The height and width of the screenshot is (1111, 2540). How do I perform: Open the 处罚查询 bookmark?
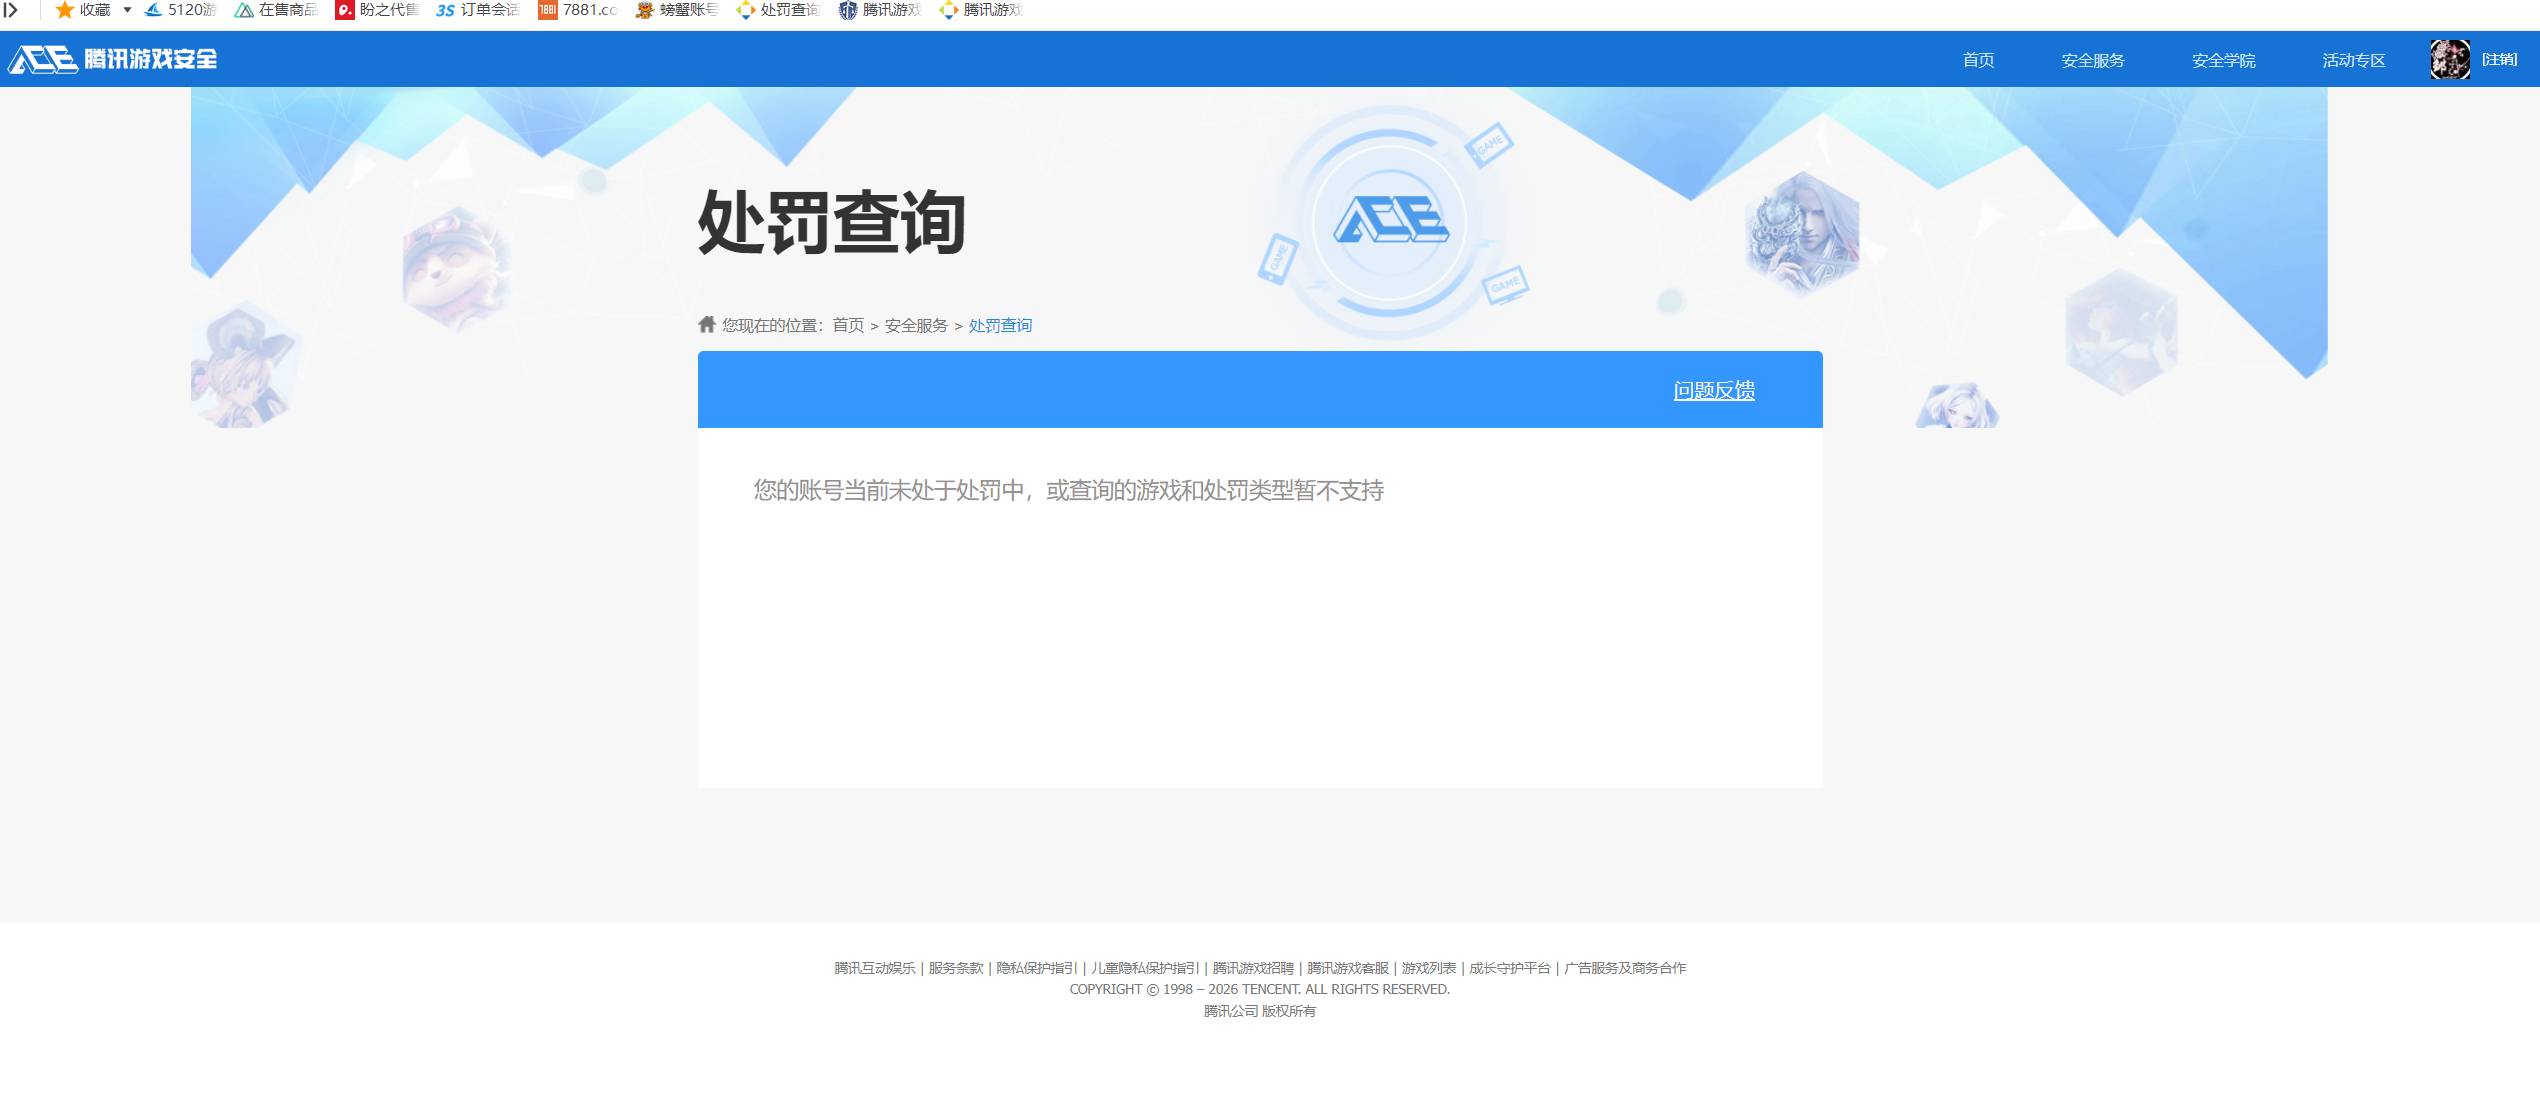point(785,11)
